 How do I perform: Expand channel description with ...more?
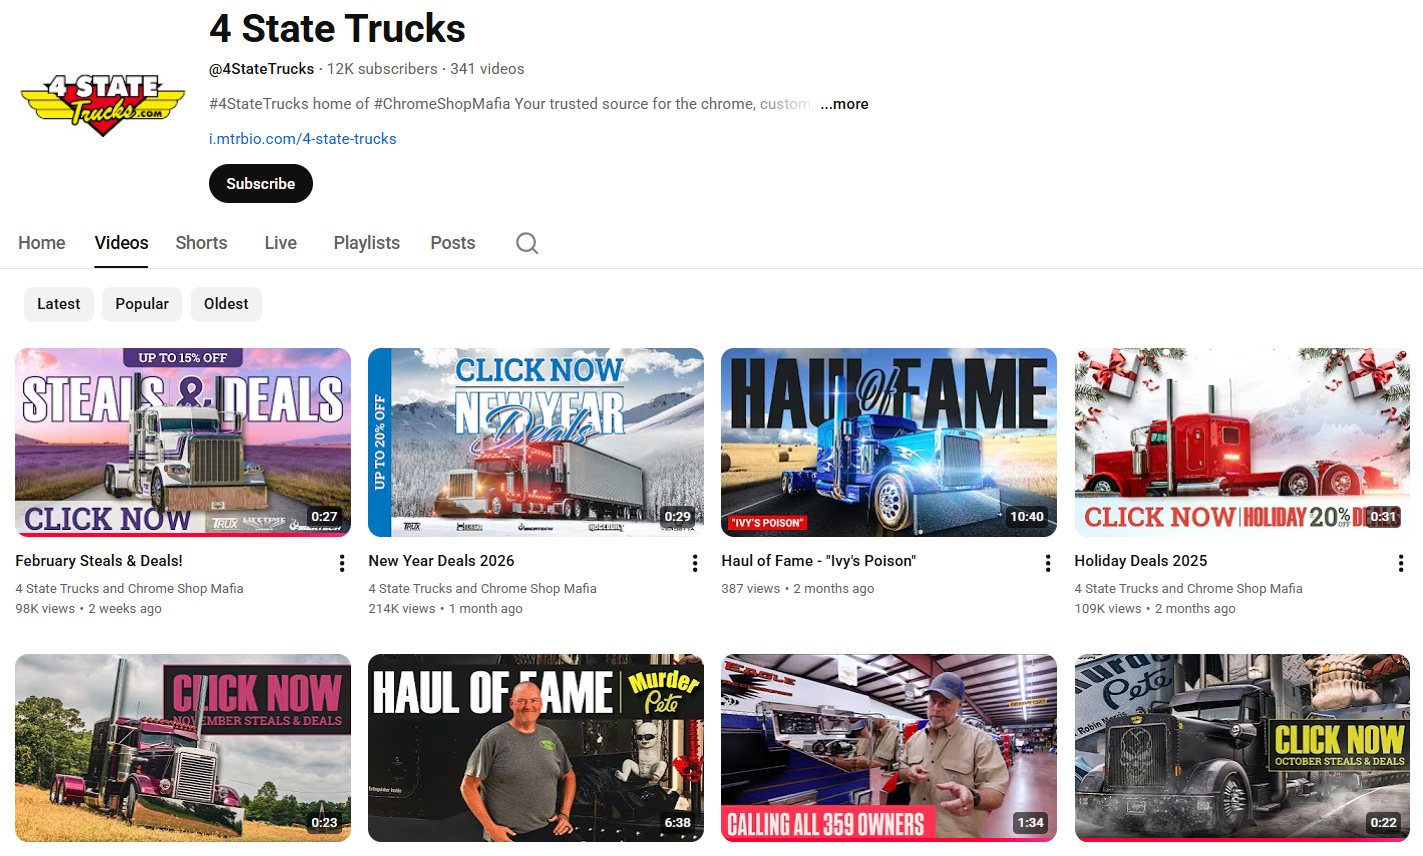(844, 104)
